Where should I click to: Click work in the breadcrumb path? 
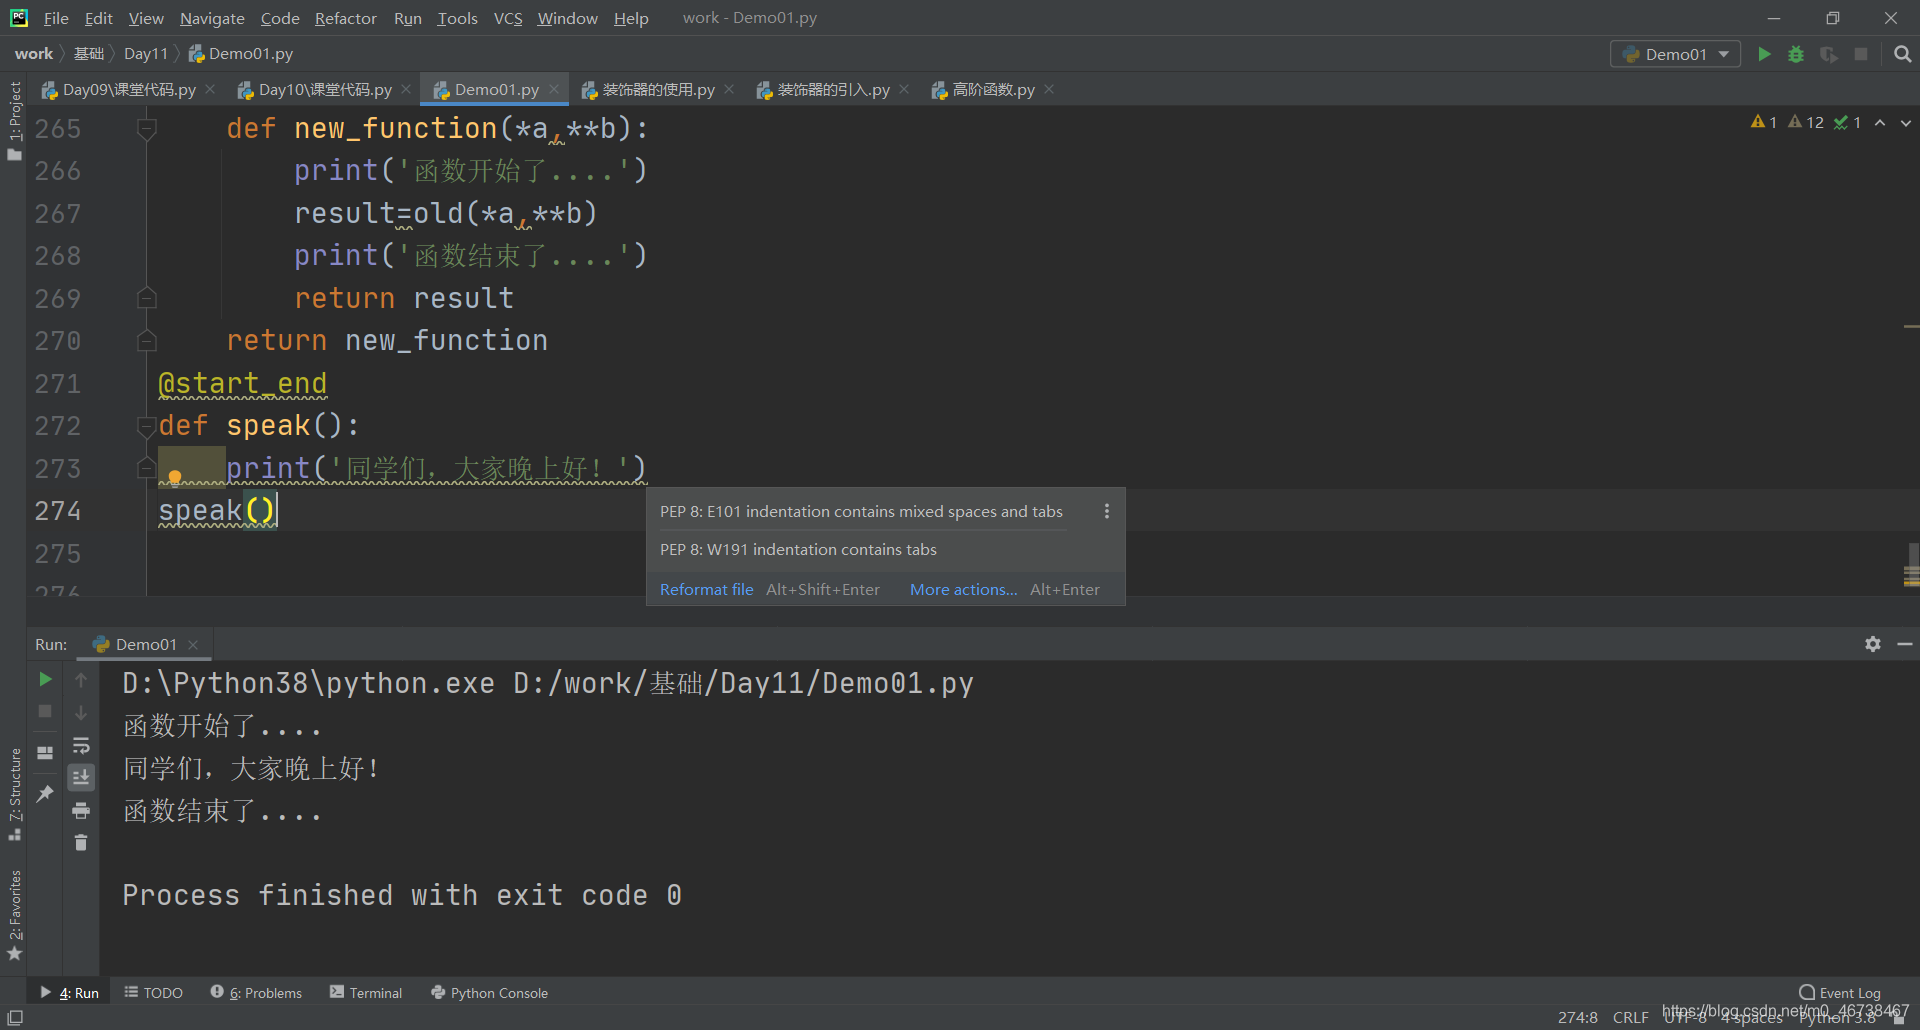[x=34, y=54]
